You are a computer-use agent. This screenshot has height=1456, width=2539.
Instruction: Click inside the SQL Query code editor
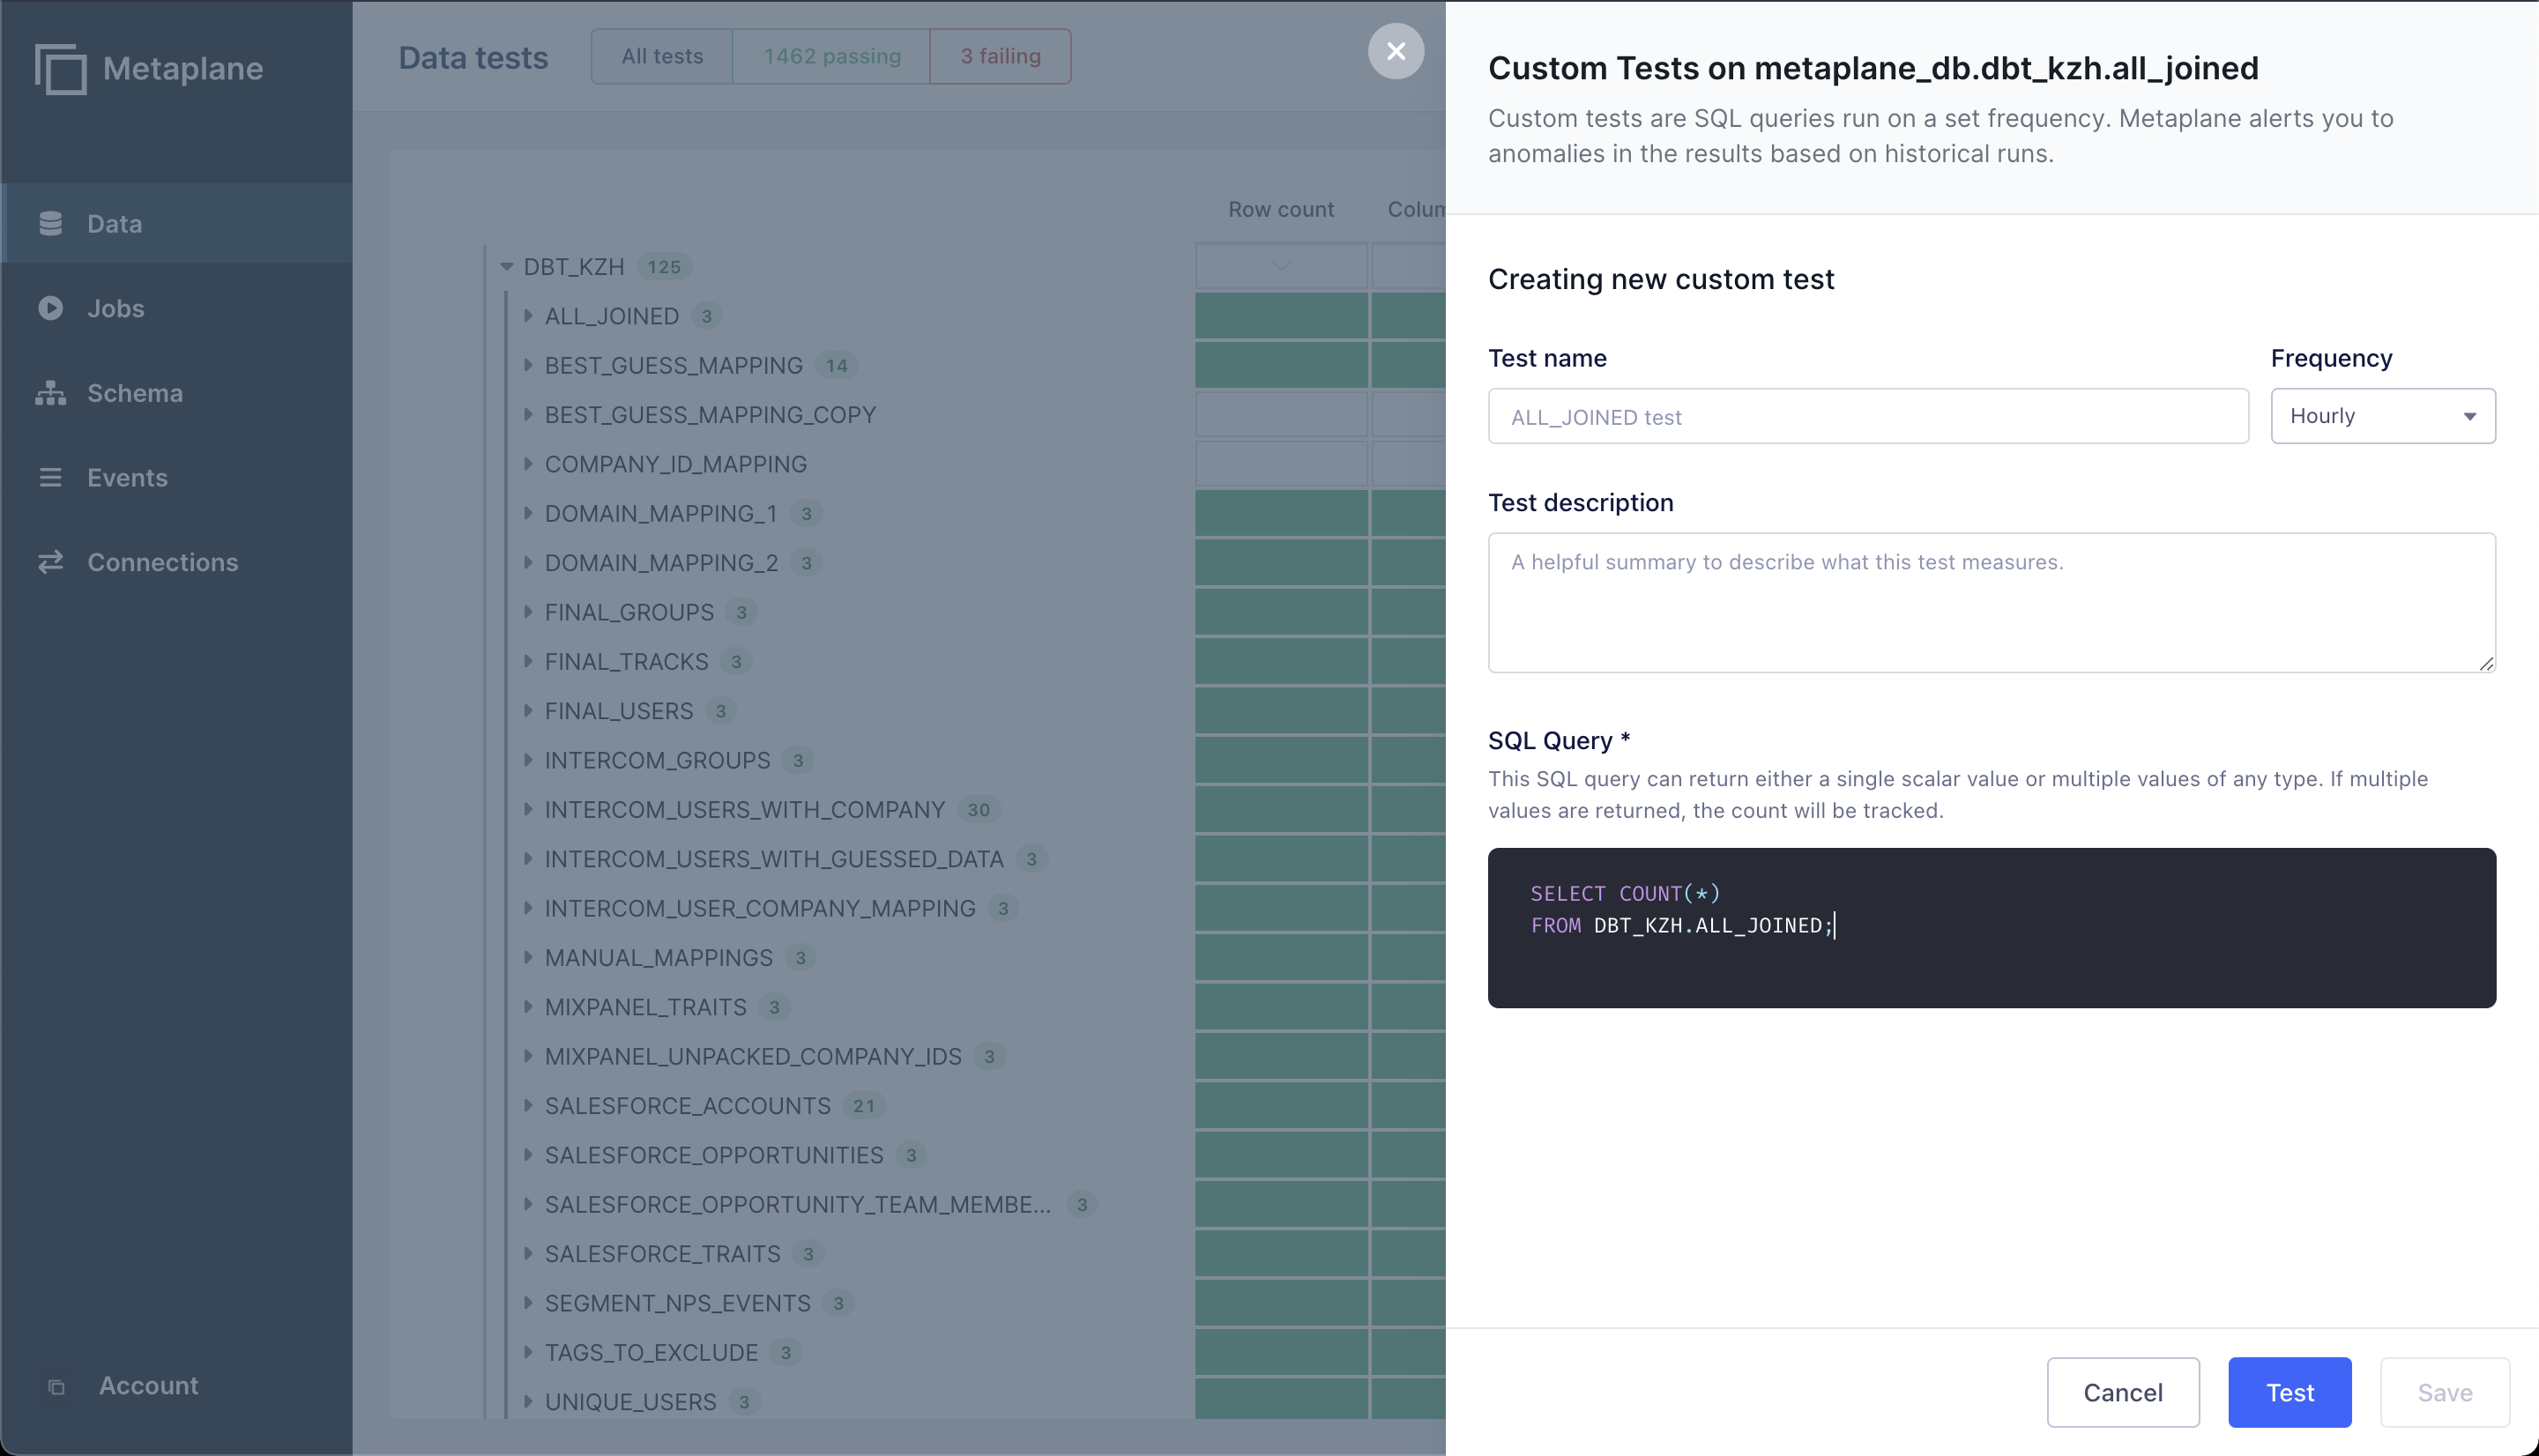(1990, 927)
